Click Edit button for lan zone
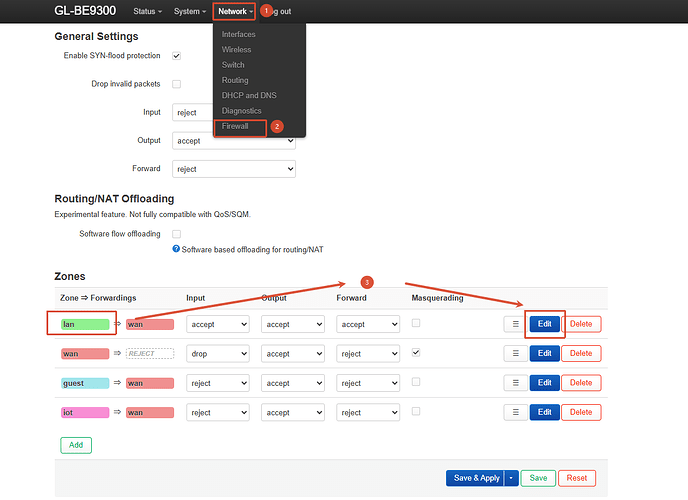 pyautogui.click(x=545, y=324)
